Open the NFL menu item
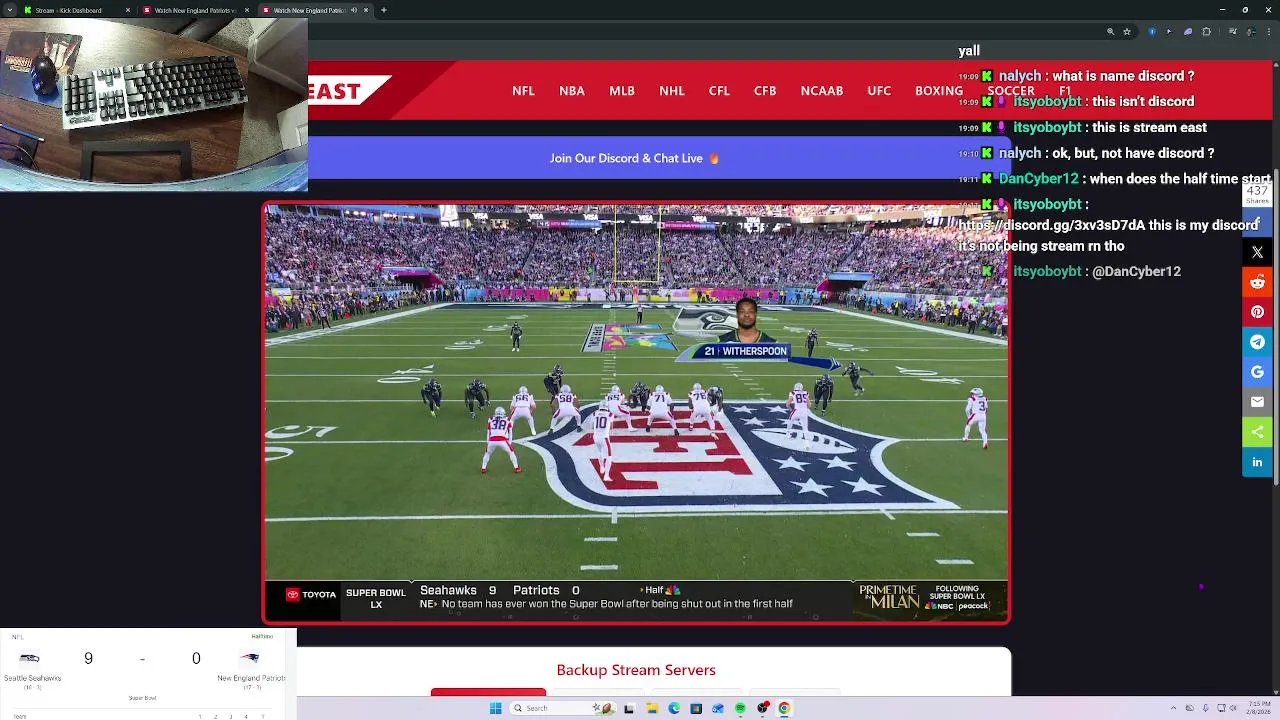The image size is (1280, 720). point(523,91)
